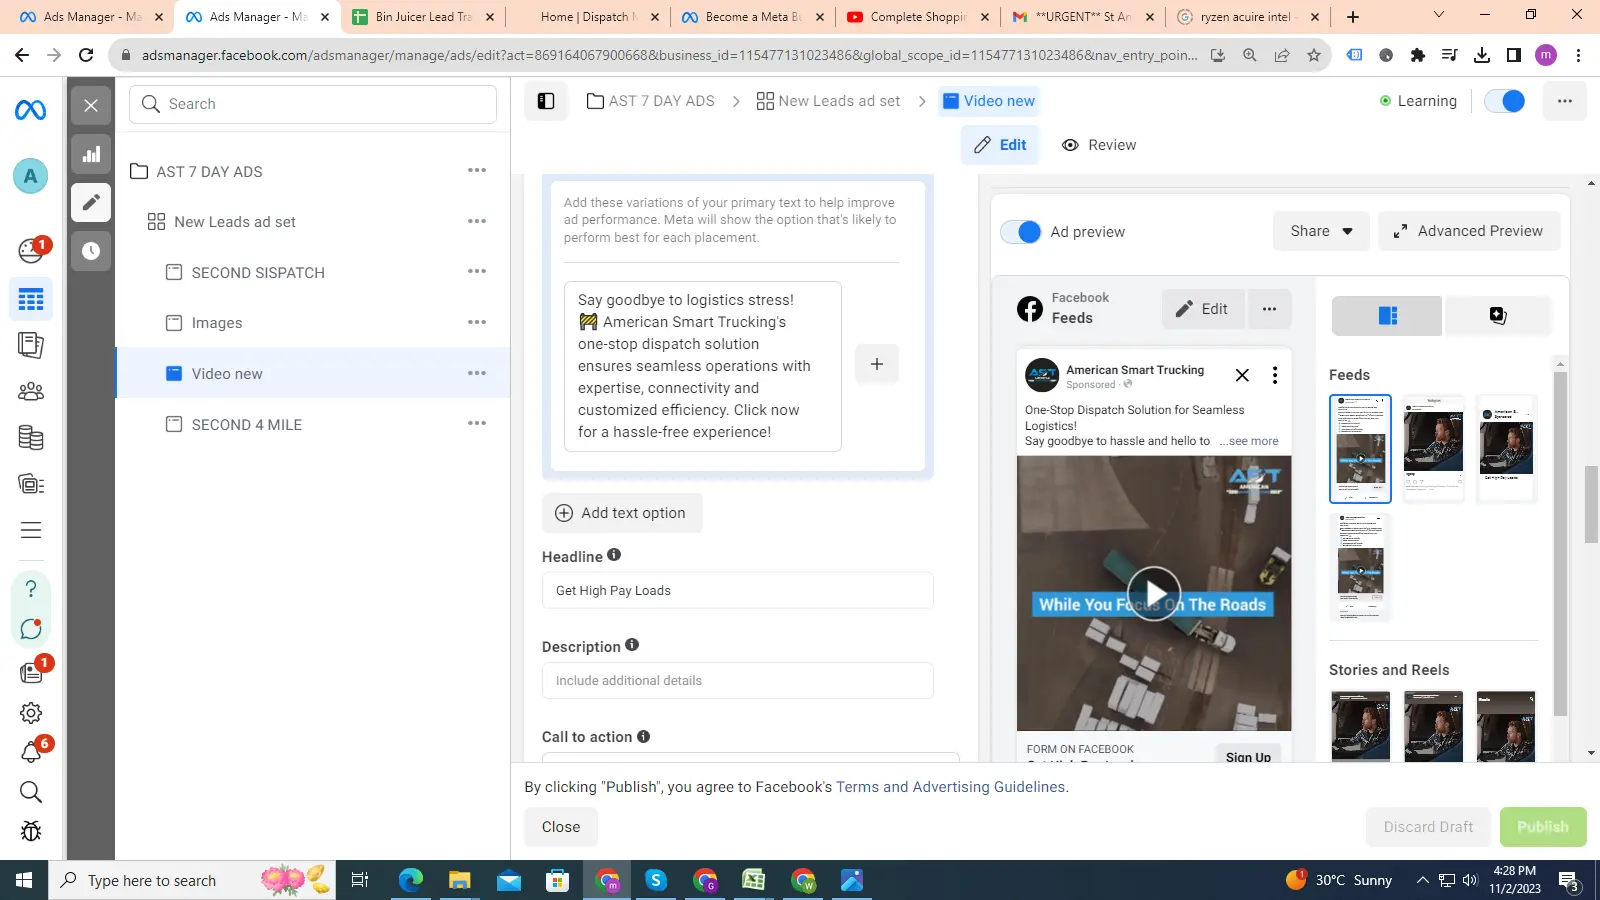
Task: Open the Share dropdown
Action: [x=1320, y=231]
